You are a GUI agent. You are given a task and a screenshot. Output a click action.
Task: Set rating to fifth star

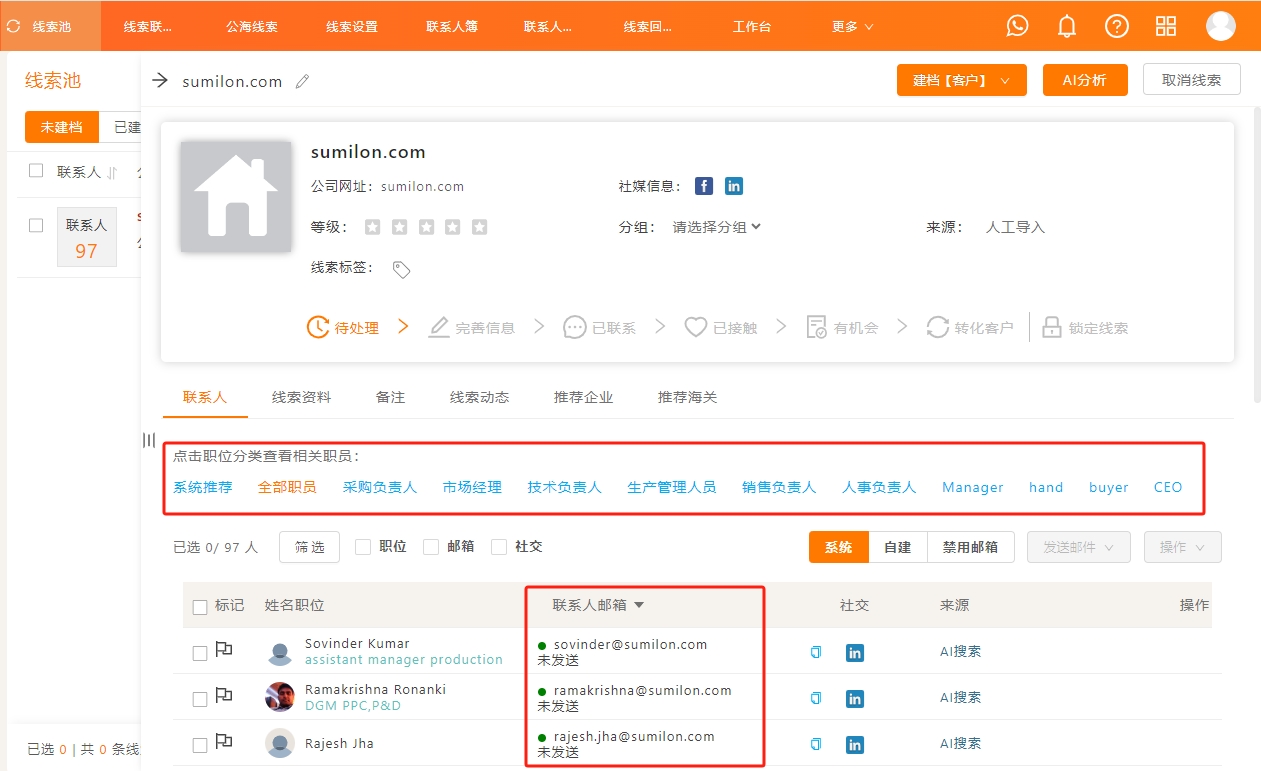(x=479, y=227)
